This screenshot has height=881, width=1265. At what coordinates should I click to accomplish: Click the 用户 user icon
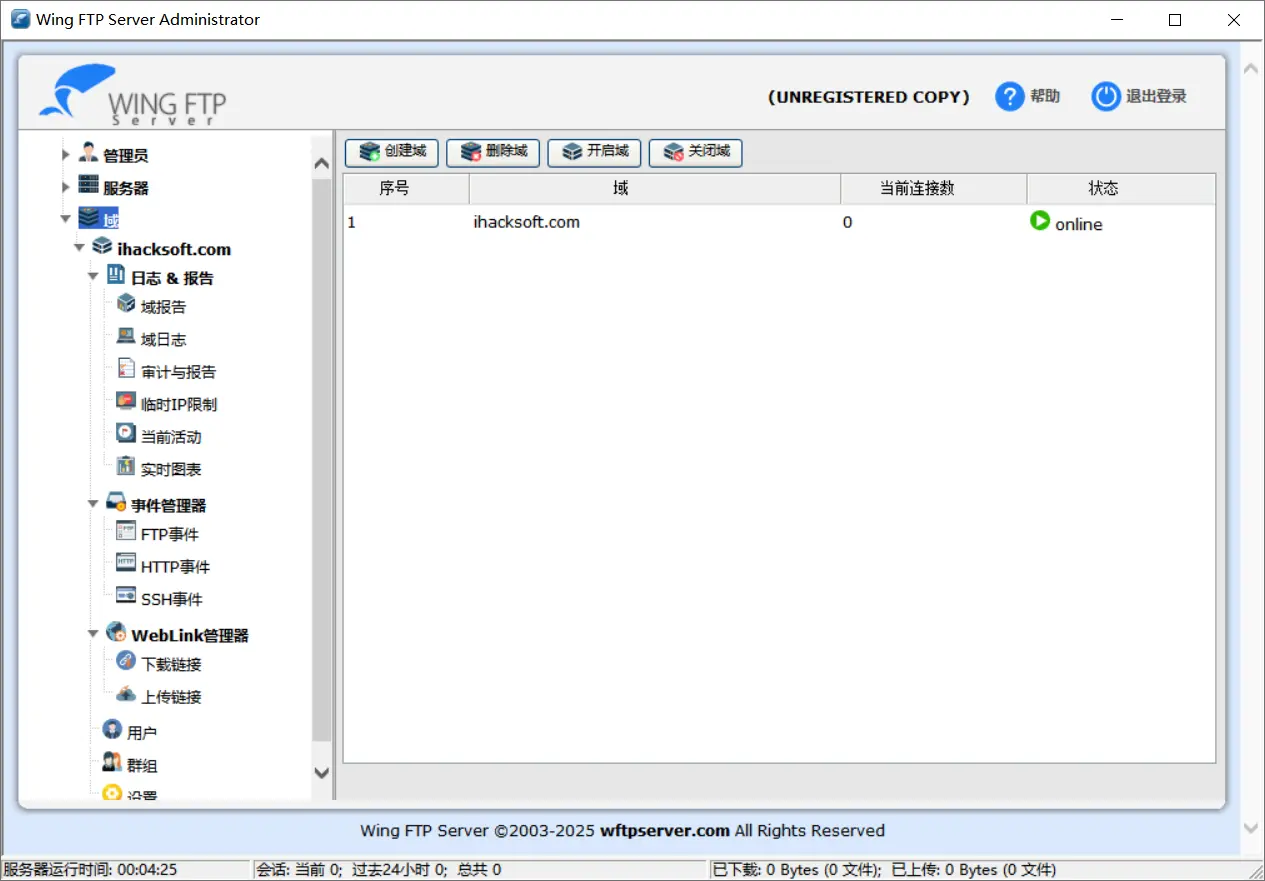click(112, 730)
